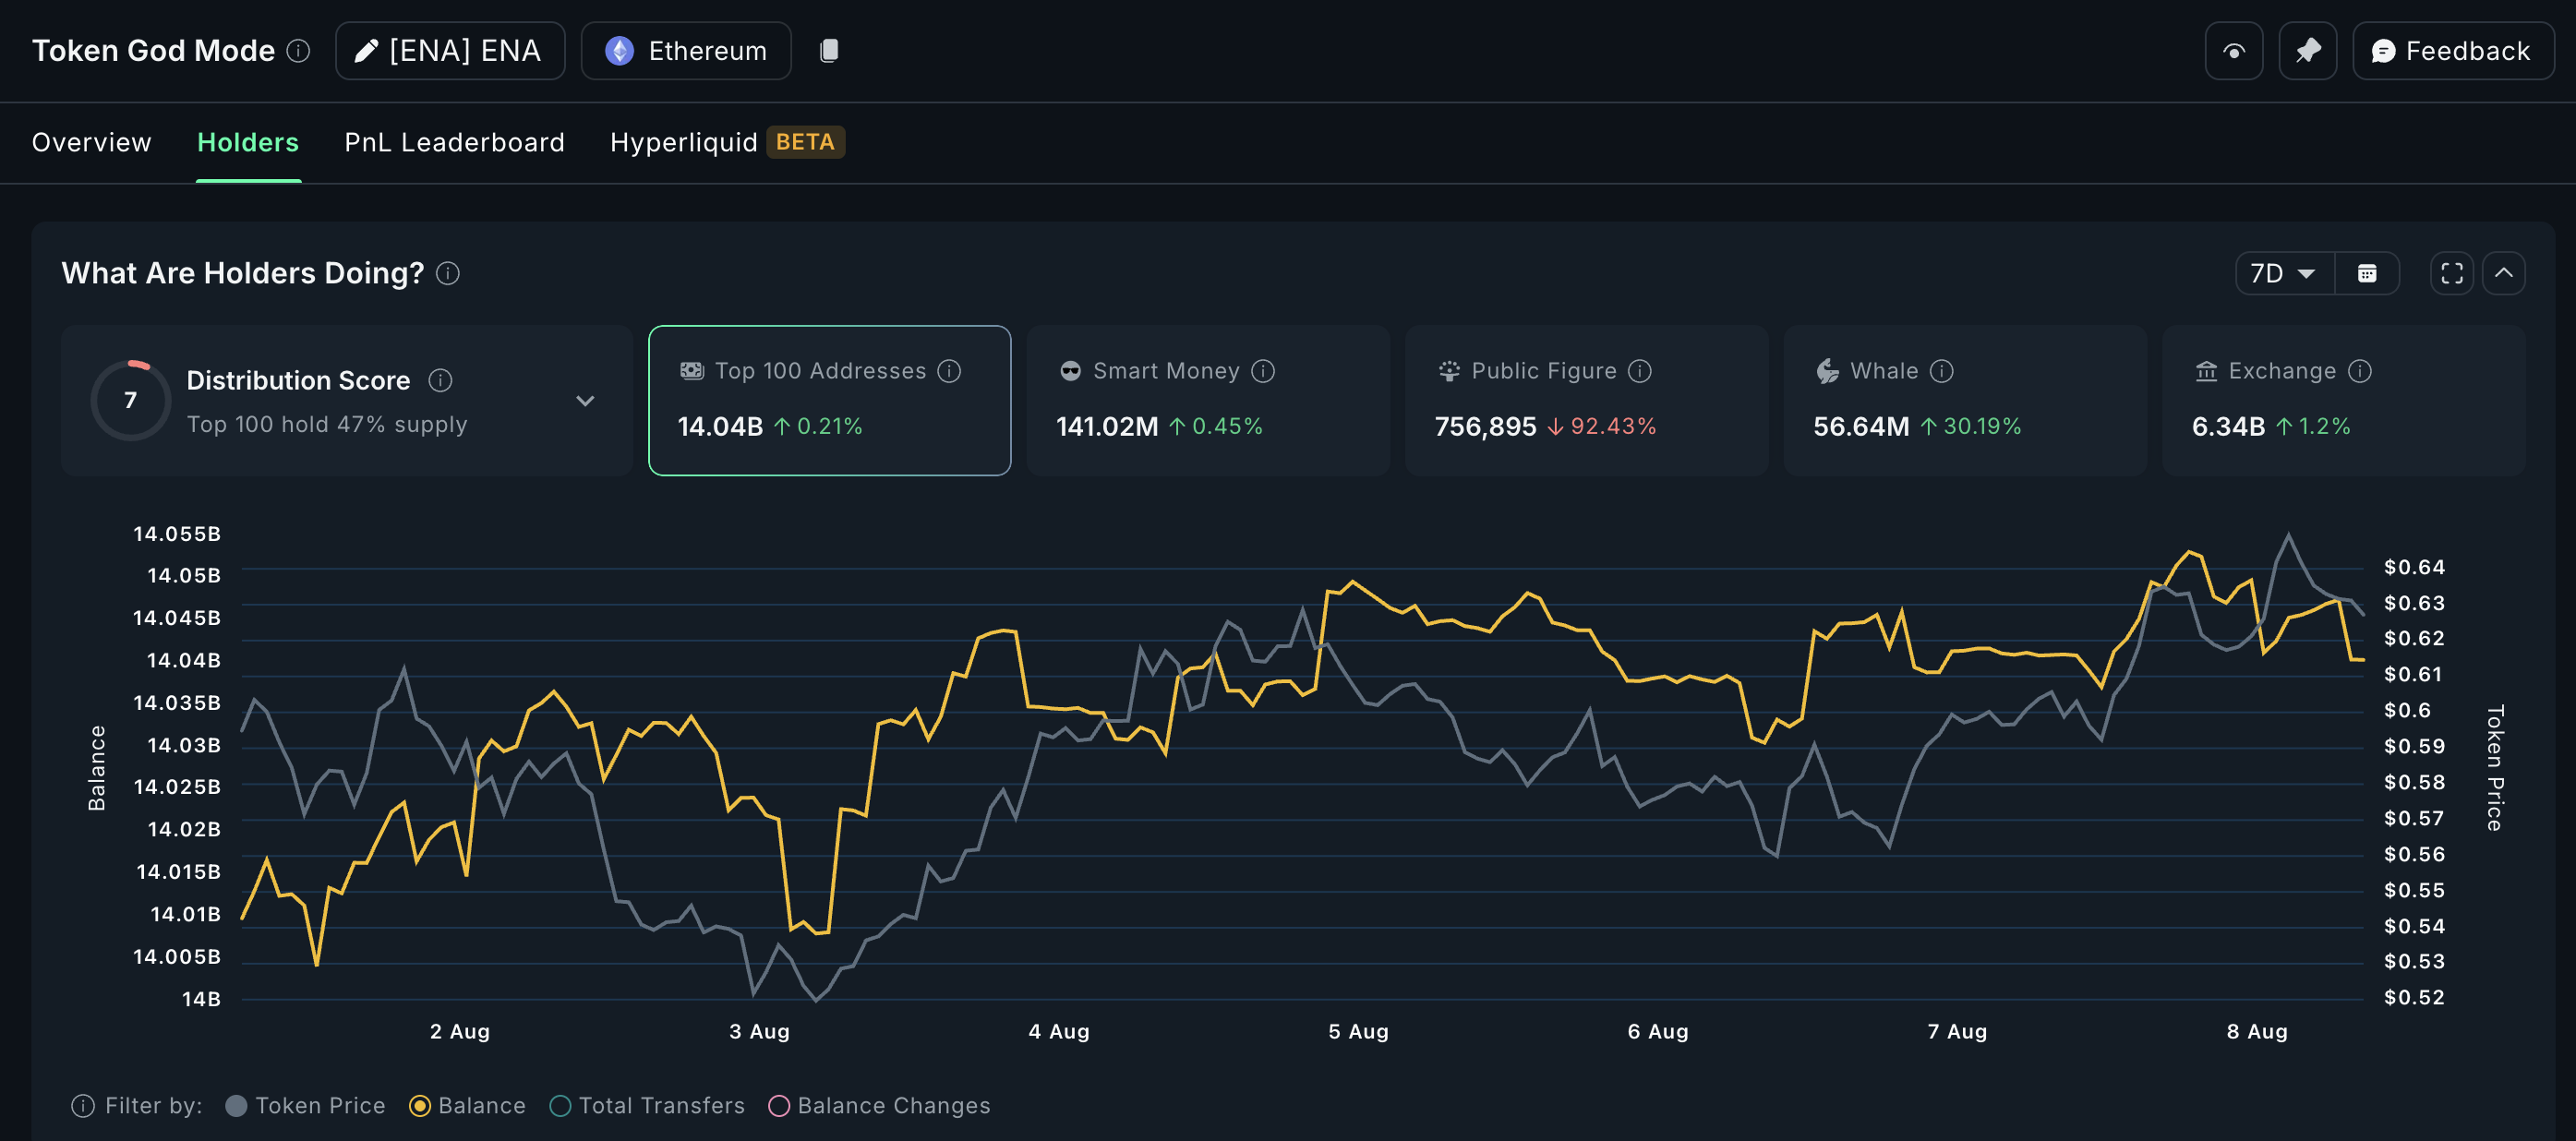This screenshot has height=1141, width=2576.
Task: Click the copy token address icon
Action: [828, 51]
